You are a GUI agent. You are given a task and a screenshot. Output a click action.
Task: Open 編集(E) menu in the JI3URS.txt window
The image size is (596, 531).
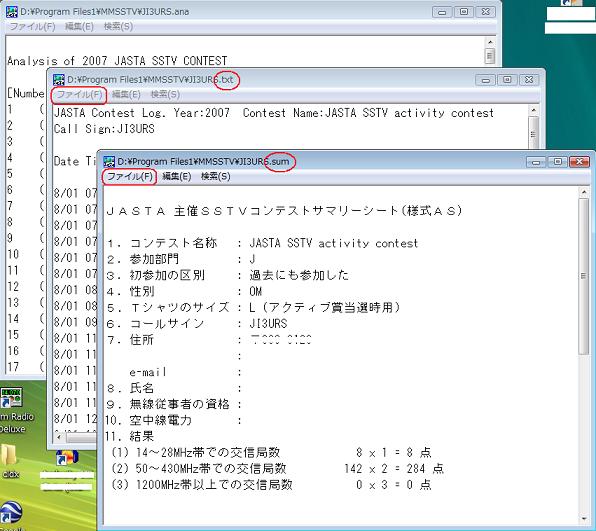[x=126, y=94]
